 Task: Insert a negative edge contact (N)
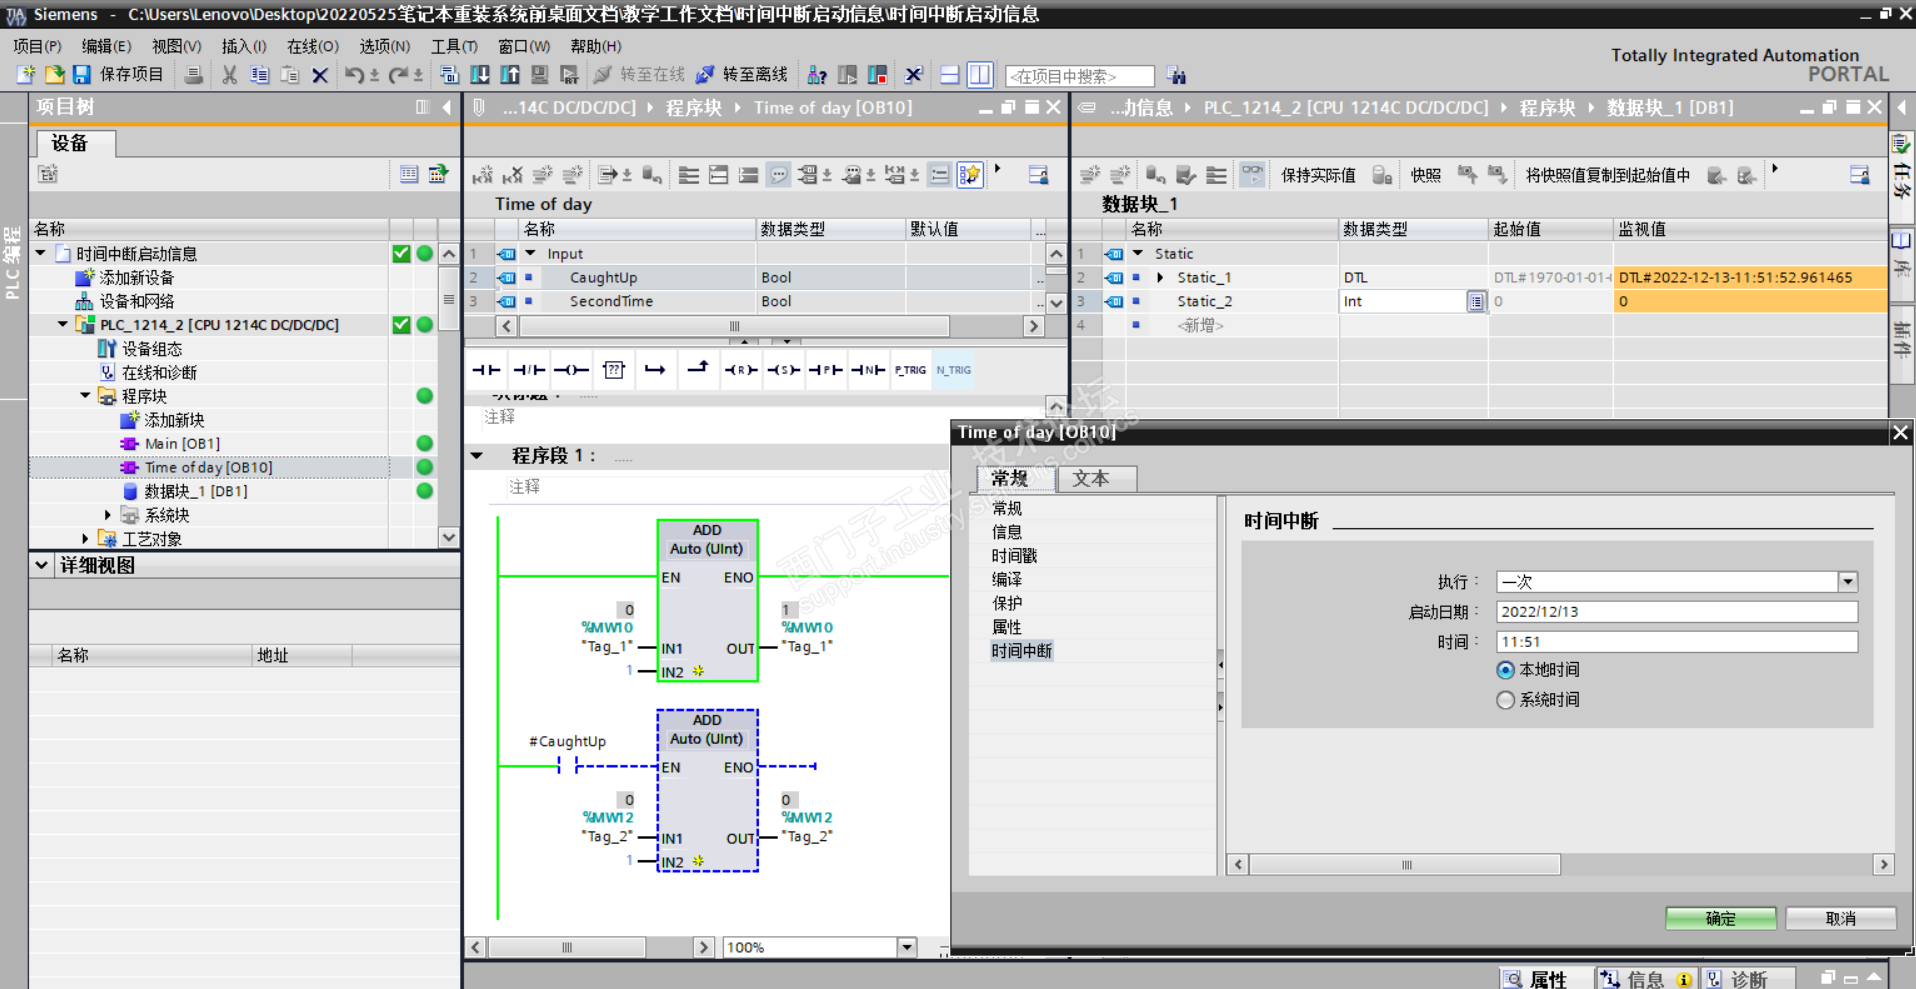pyautogui.click(x=868, y=370)
